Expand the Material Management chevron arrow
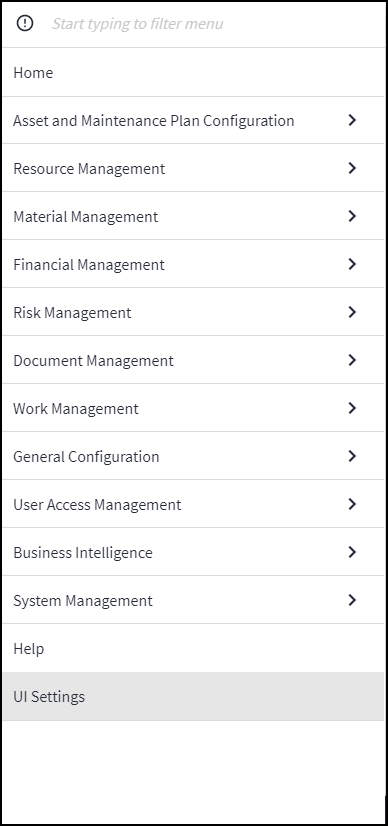Screen dimensions: 388x826 click(x=352, y=216)
